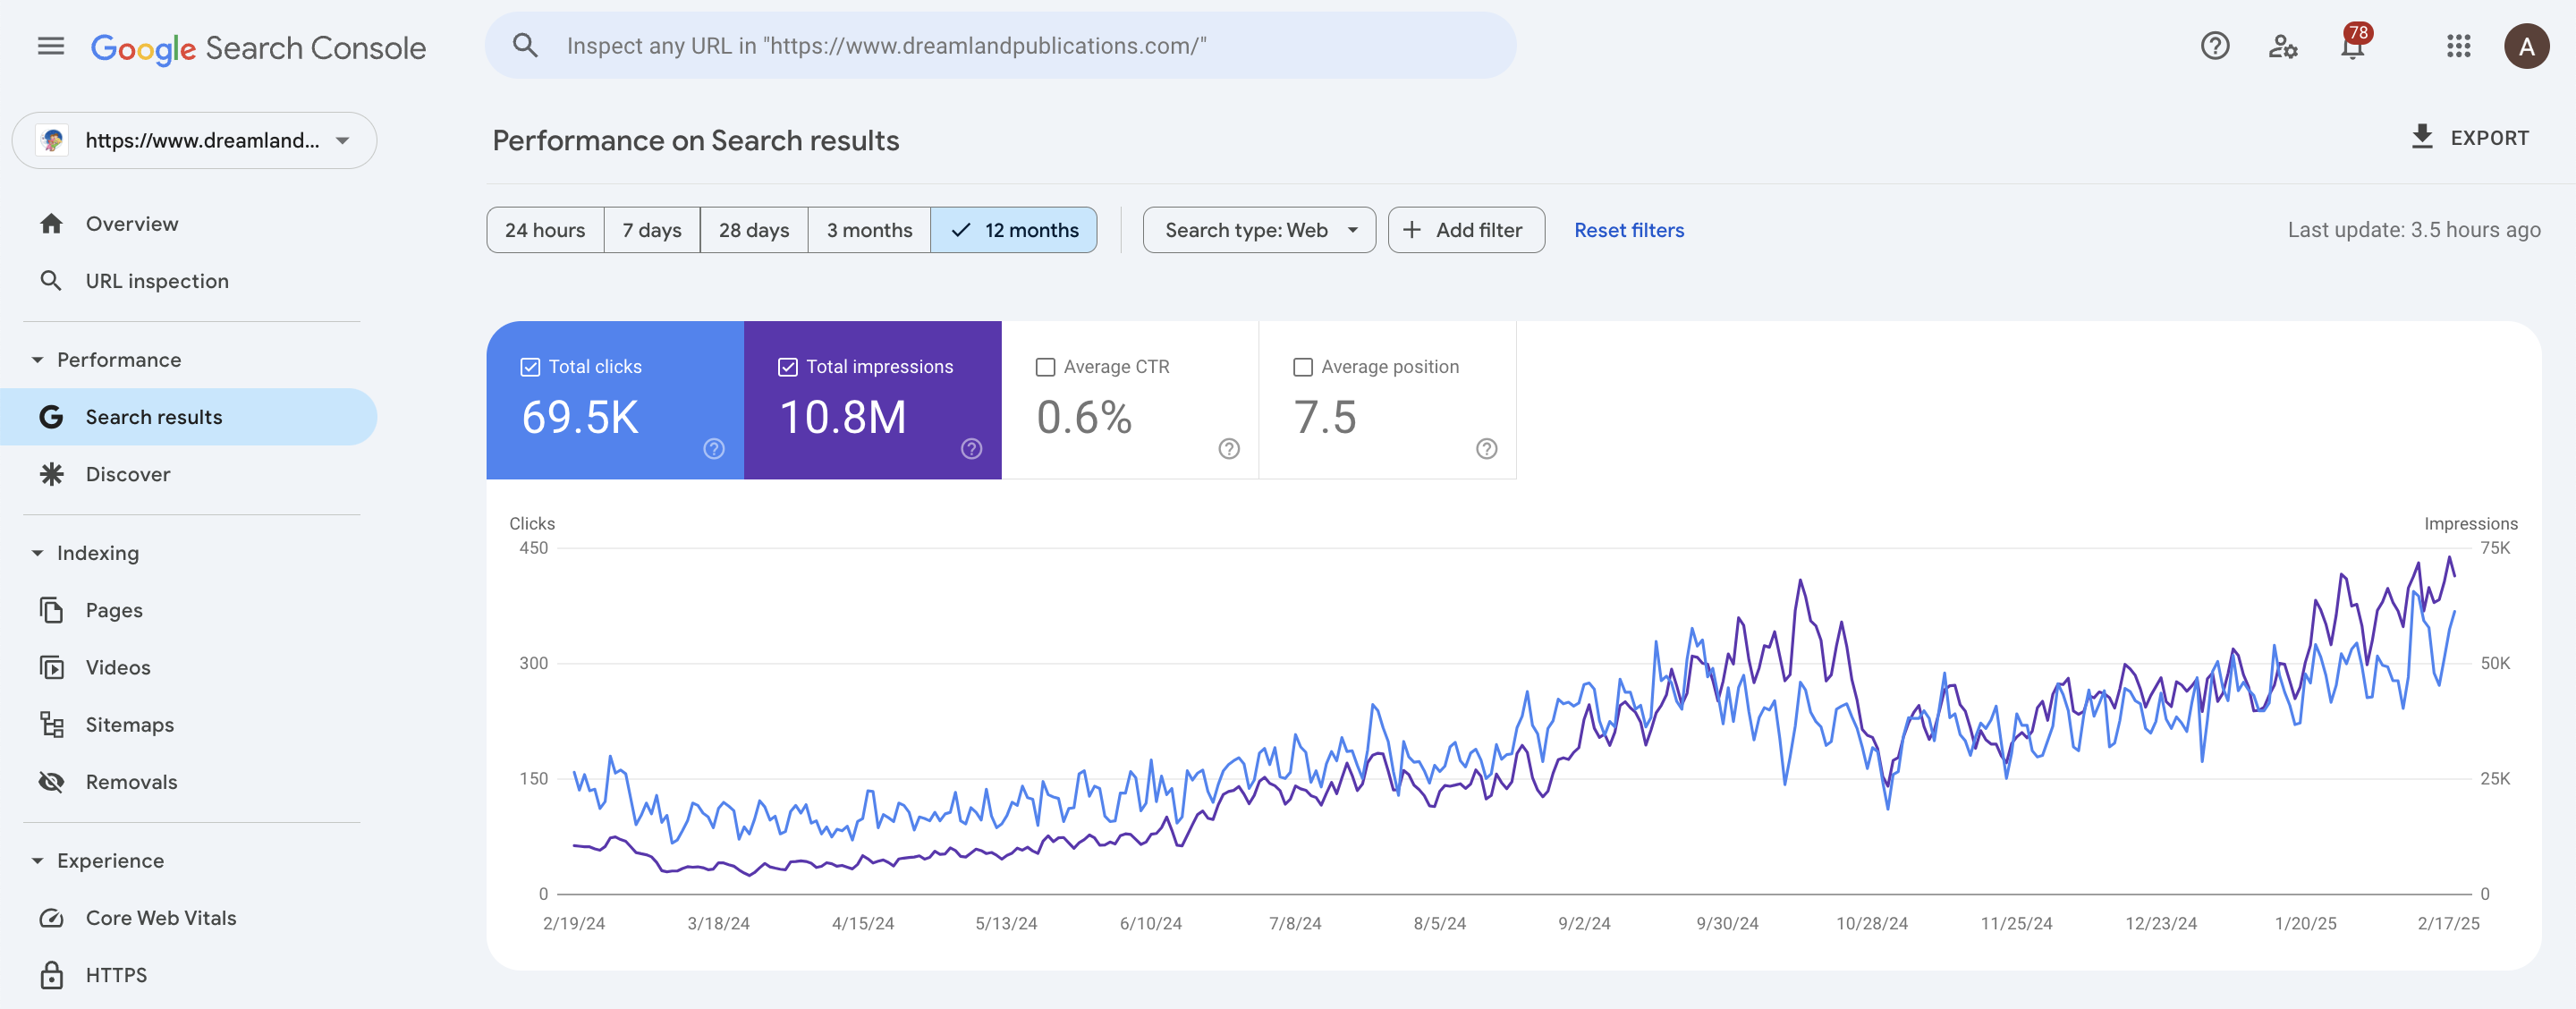Screen dimensions: 2576x1009
Task: Open the Search type: Web dropdown
Action: [1258, 230]
